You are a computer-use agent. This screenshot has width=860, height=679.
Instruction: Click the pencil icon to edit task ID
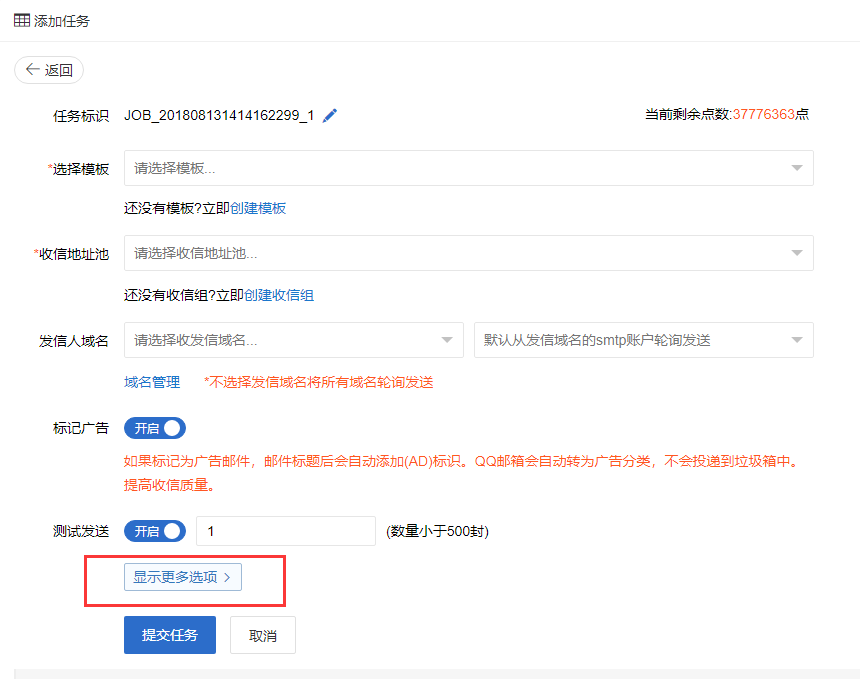point(329,115)
